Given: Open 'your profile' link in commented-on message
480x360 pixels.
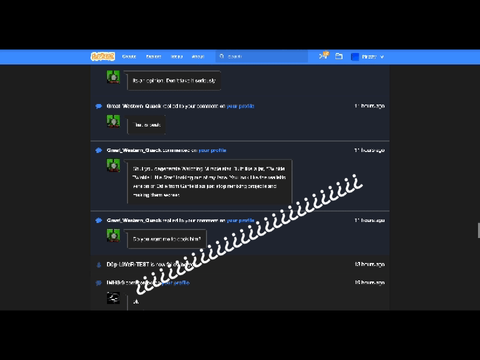Looking at the screenshot, I should click(212, 150).
